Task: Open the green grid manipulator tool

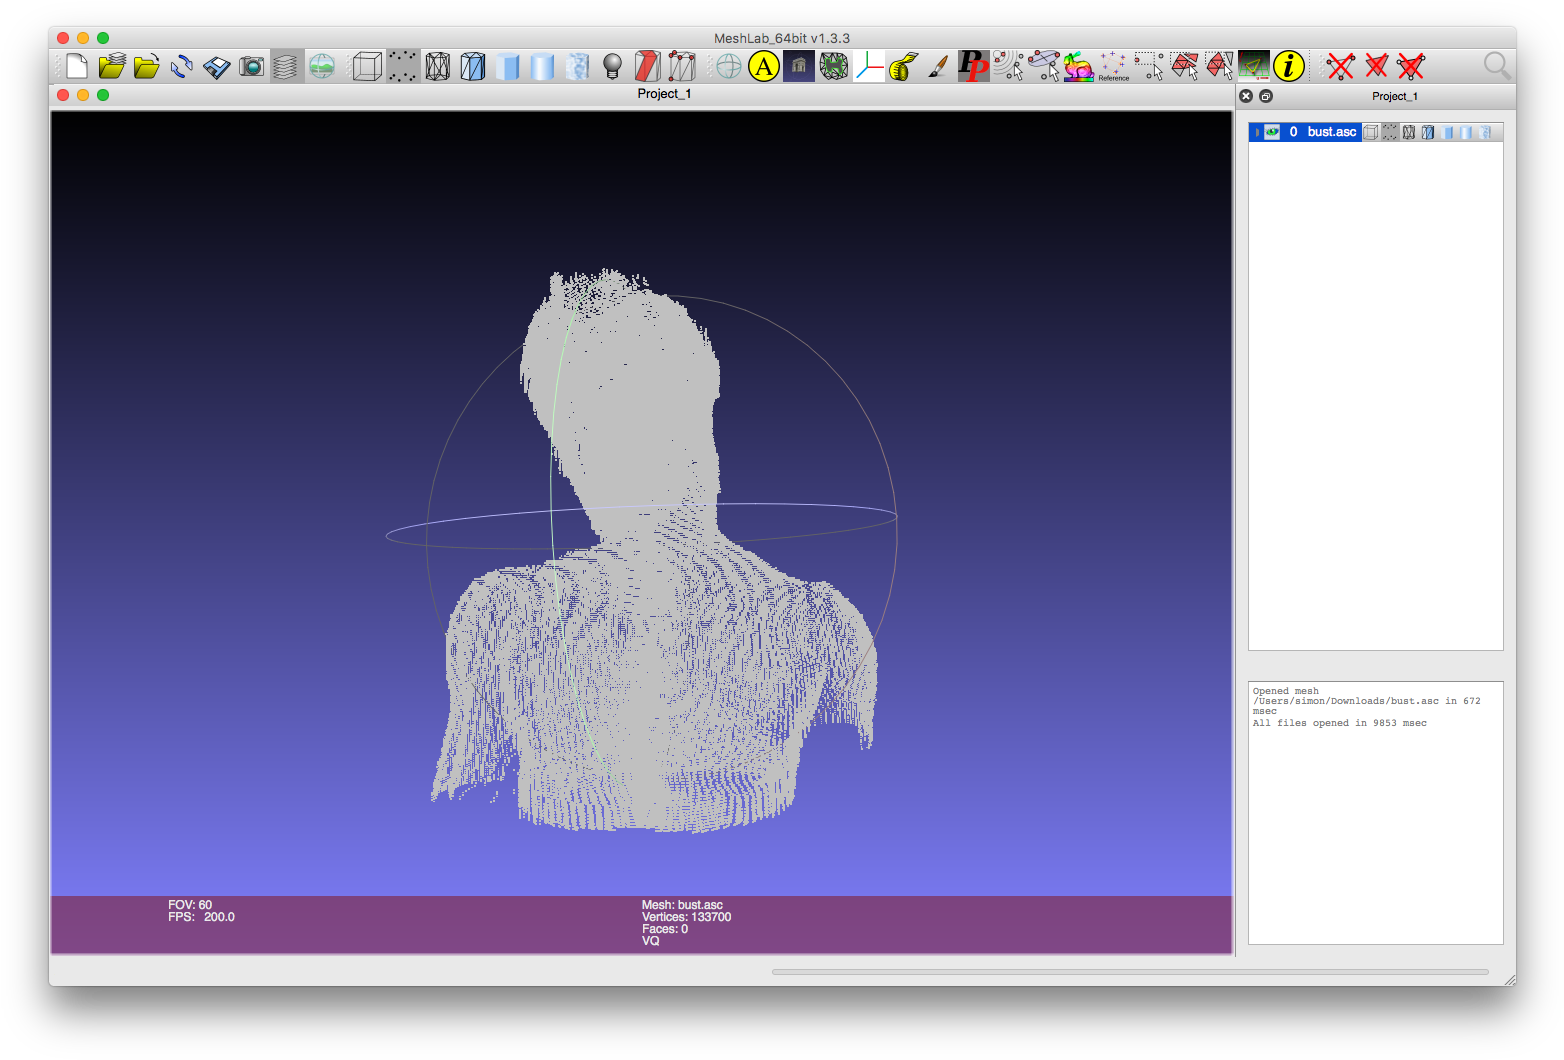Action: tap(1254, 67)
